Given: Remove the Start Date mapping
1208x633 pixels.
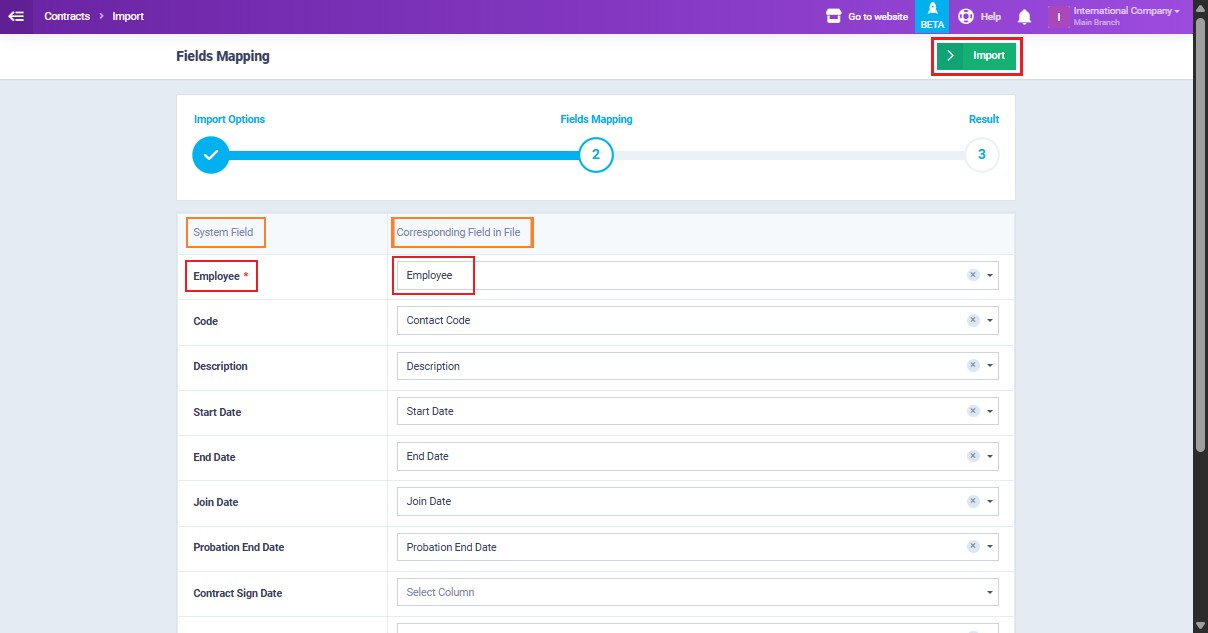Looking at the screenshot, I should click(972, 411).
